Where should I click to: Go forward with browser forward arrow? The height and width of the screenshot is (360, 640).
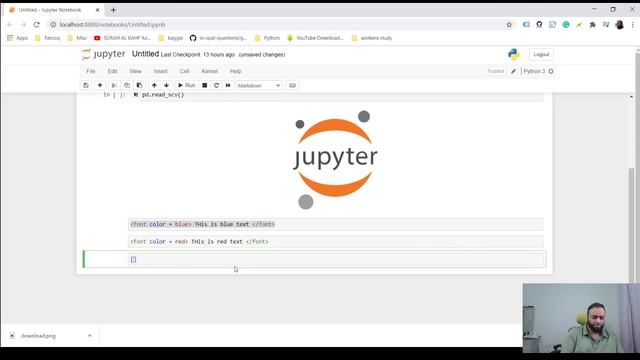23,24
